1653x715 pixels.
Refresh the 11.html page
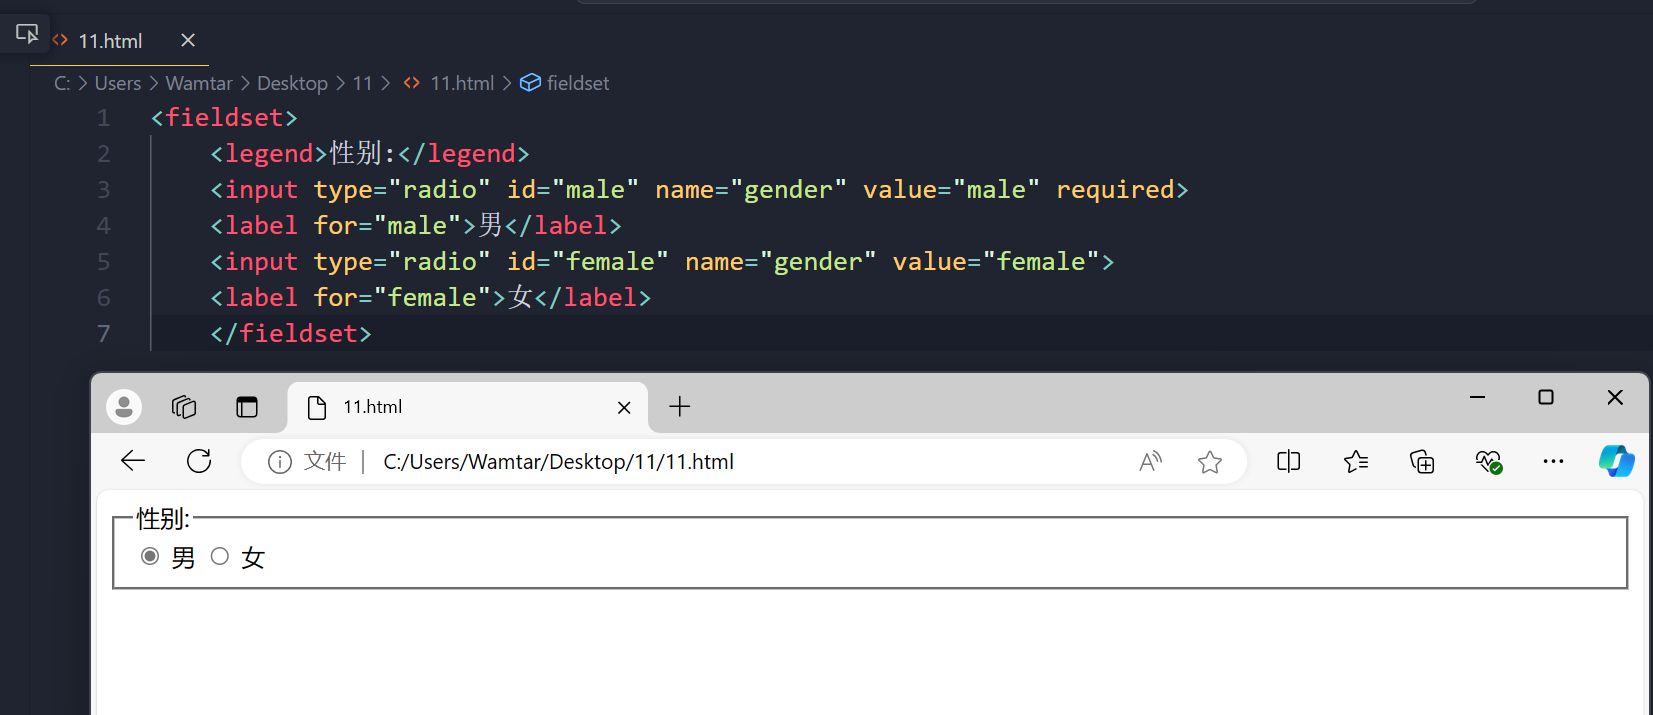tap(199, 461)
